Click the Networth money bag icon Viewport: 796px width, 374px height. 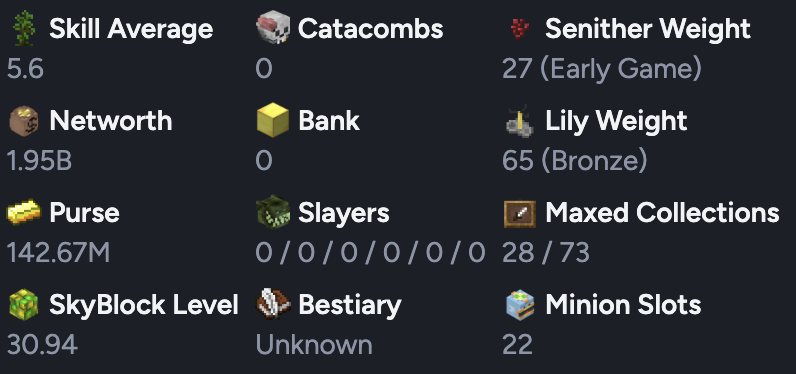pyautogui.click(x=23, y=121)
